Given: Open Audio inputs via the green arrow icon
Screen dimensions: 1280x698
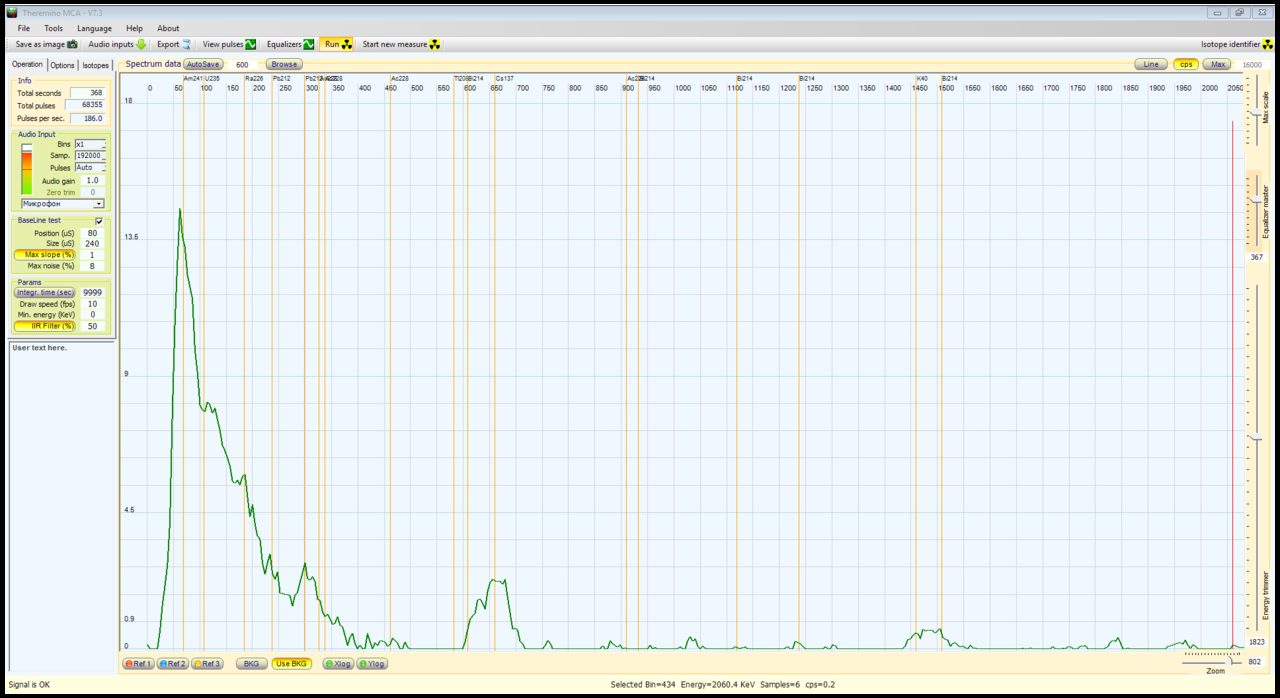Looking at the screenshot, I should point(141,44).
